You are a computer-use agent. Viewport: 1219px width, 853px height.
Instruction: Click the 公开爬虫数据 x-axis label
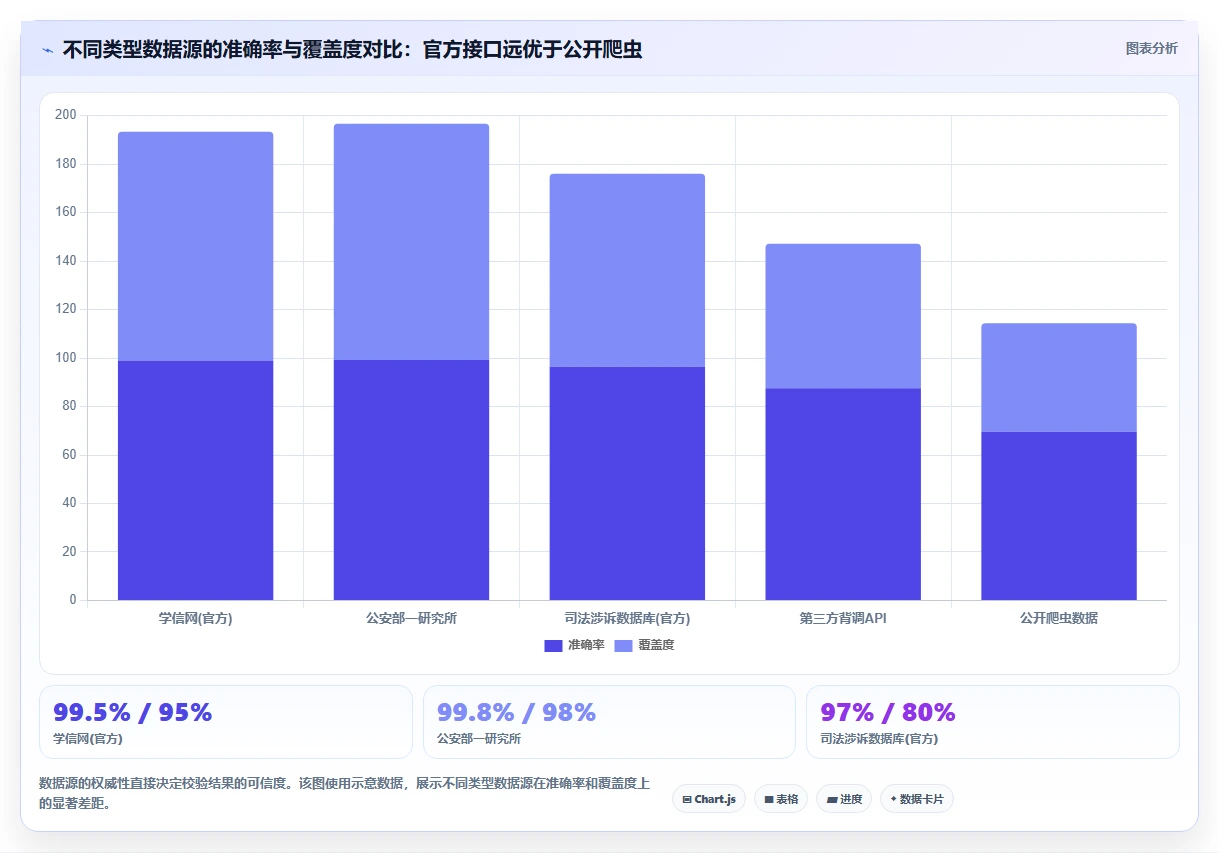tap(1059, 618)
